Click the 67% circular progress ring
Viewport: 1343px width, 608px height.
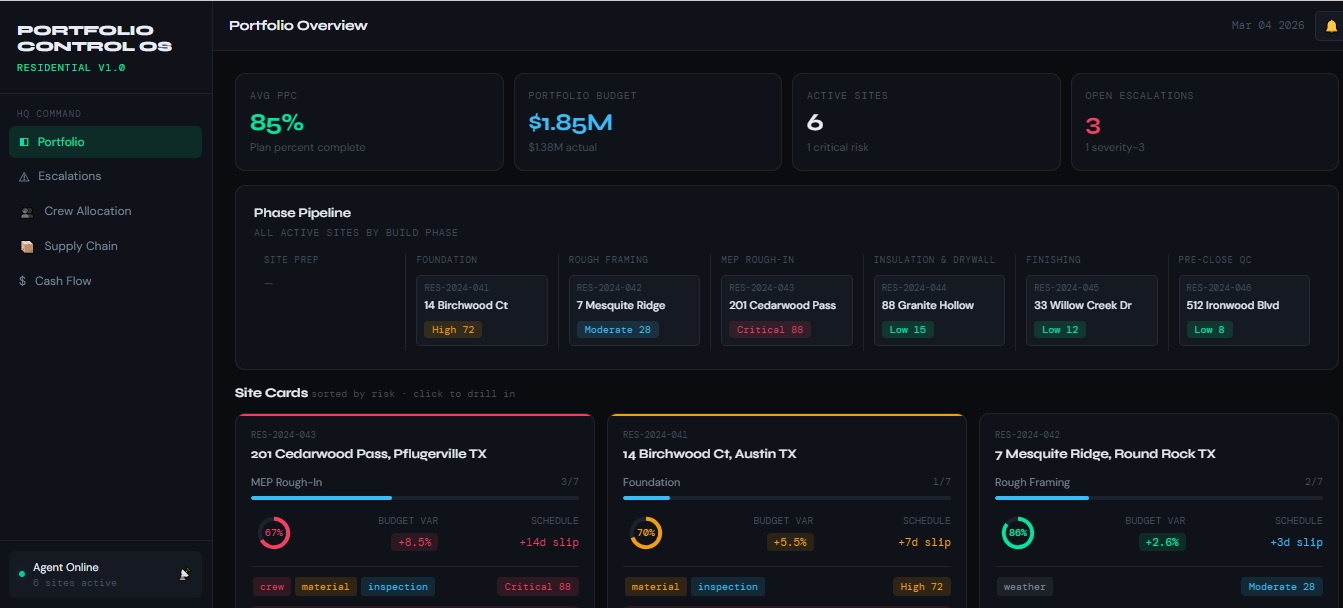tap(274, 533)
